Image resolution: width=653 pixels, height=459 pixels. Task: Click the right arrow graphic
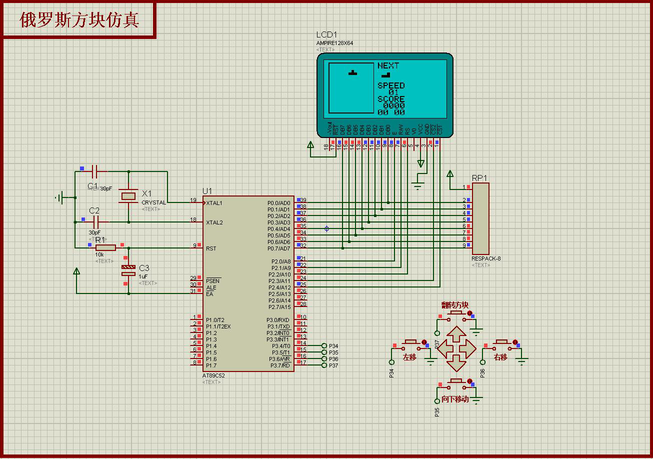tap(468, 349)
